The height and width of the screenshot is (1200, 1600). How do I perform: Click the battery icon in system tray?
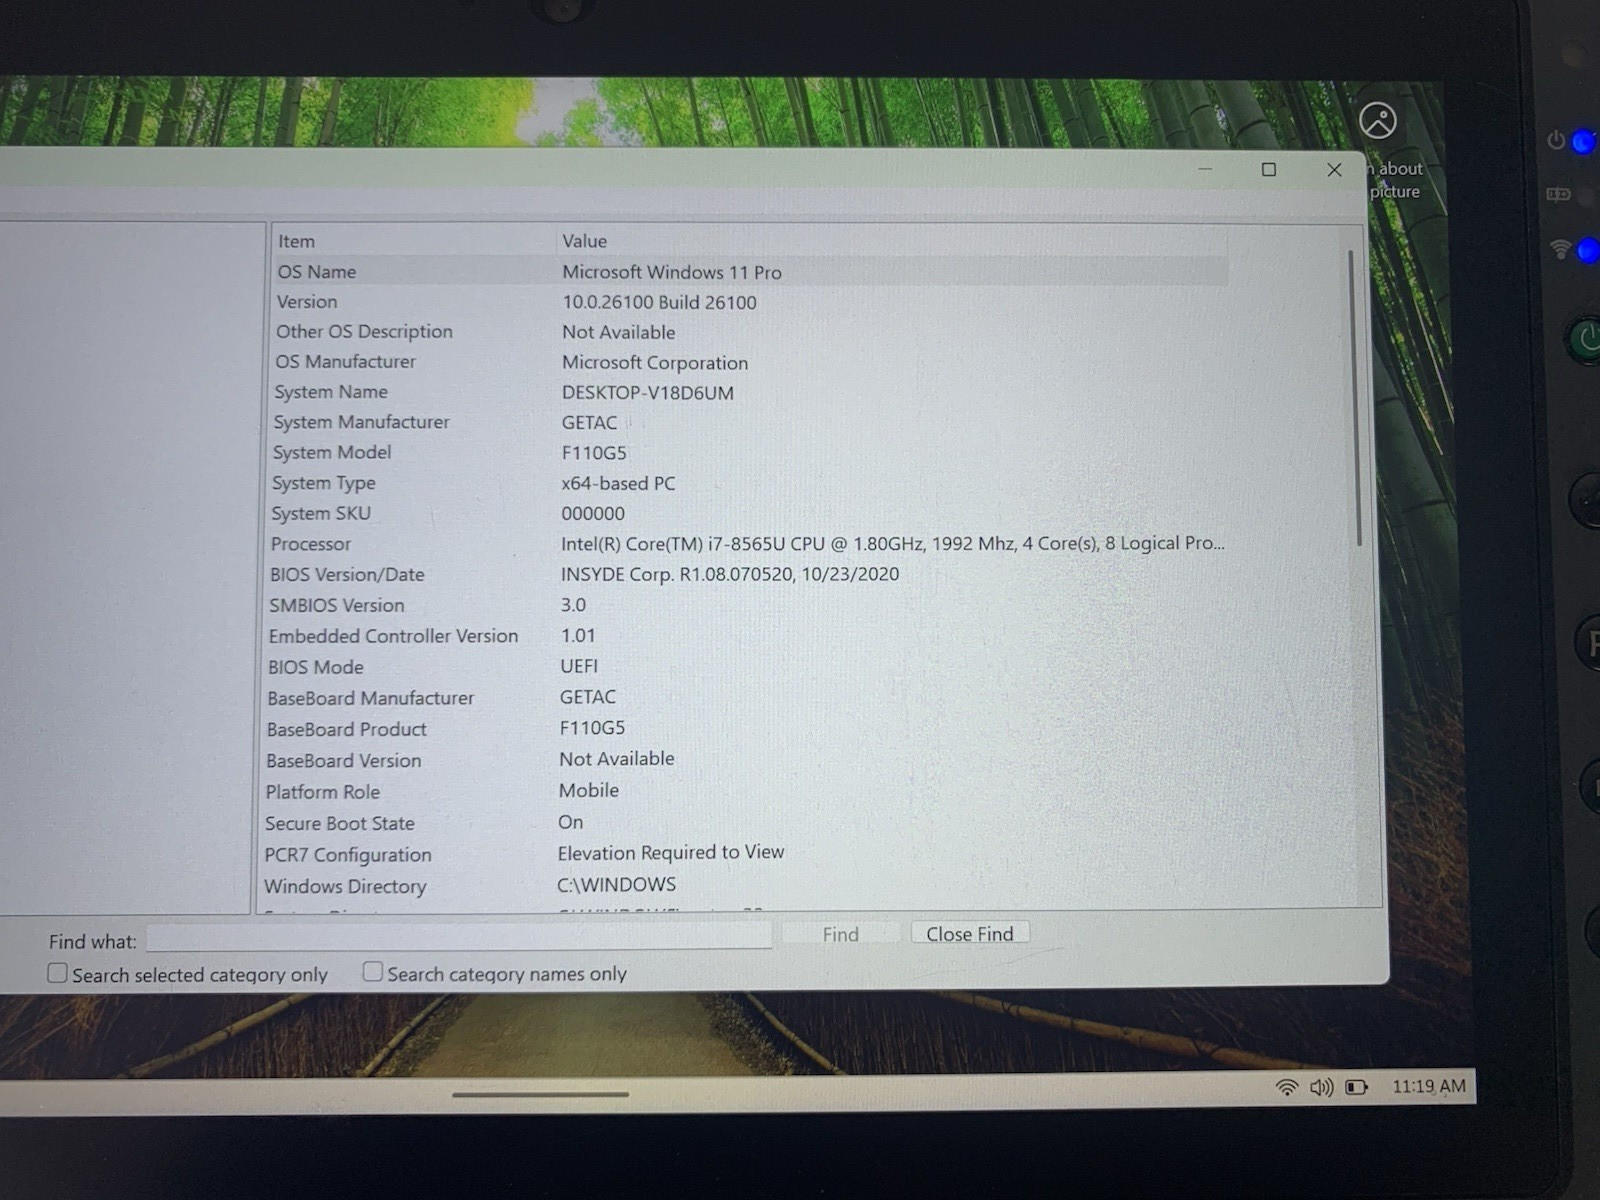tap(1356, 1087)
